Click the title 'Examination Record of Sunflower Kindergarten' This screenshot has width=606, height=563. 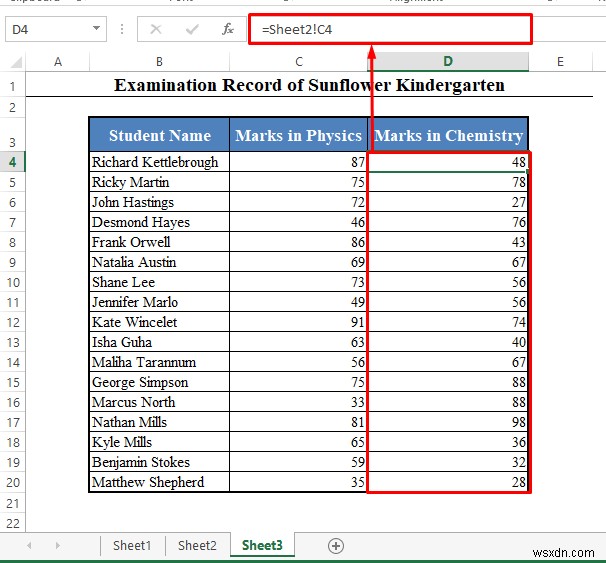click(x=309, y=85)
